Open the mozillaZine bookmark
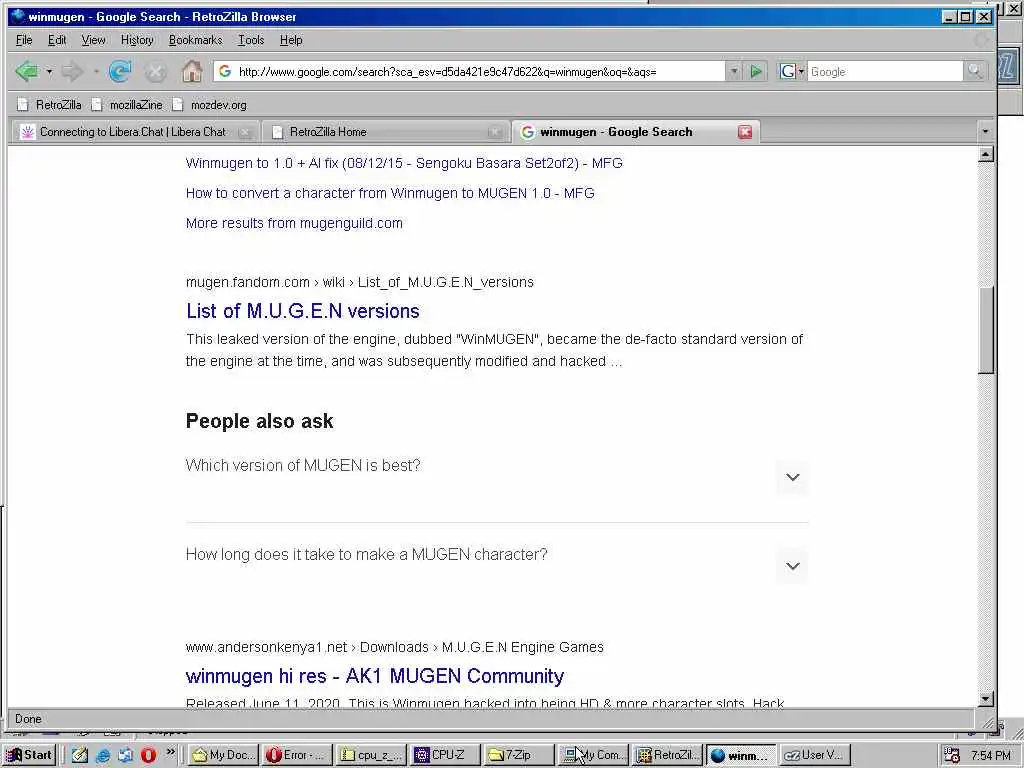This screenshot has height=768, width=1024. point(127,104)
